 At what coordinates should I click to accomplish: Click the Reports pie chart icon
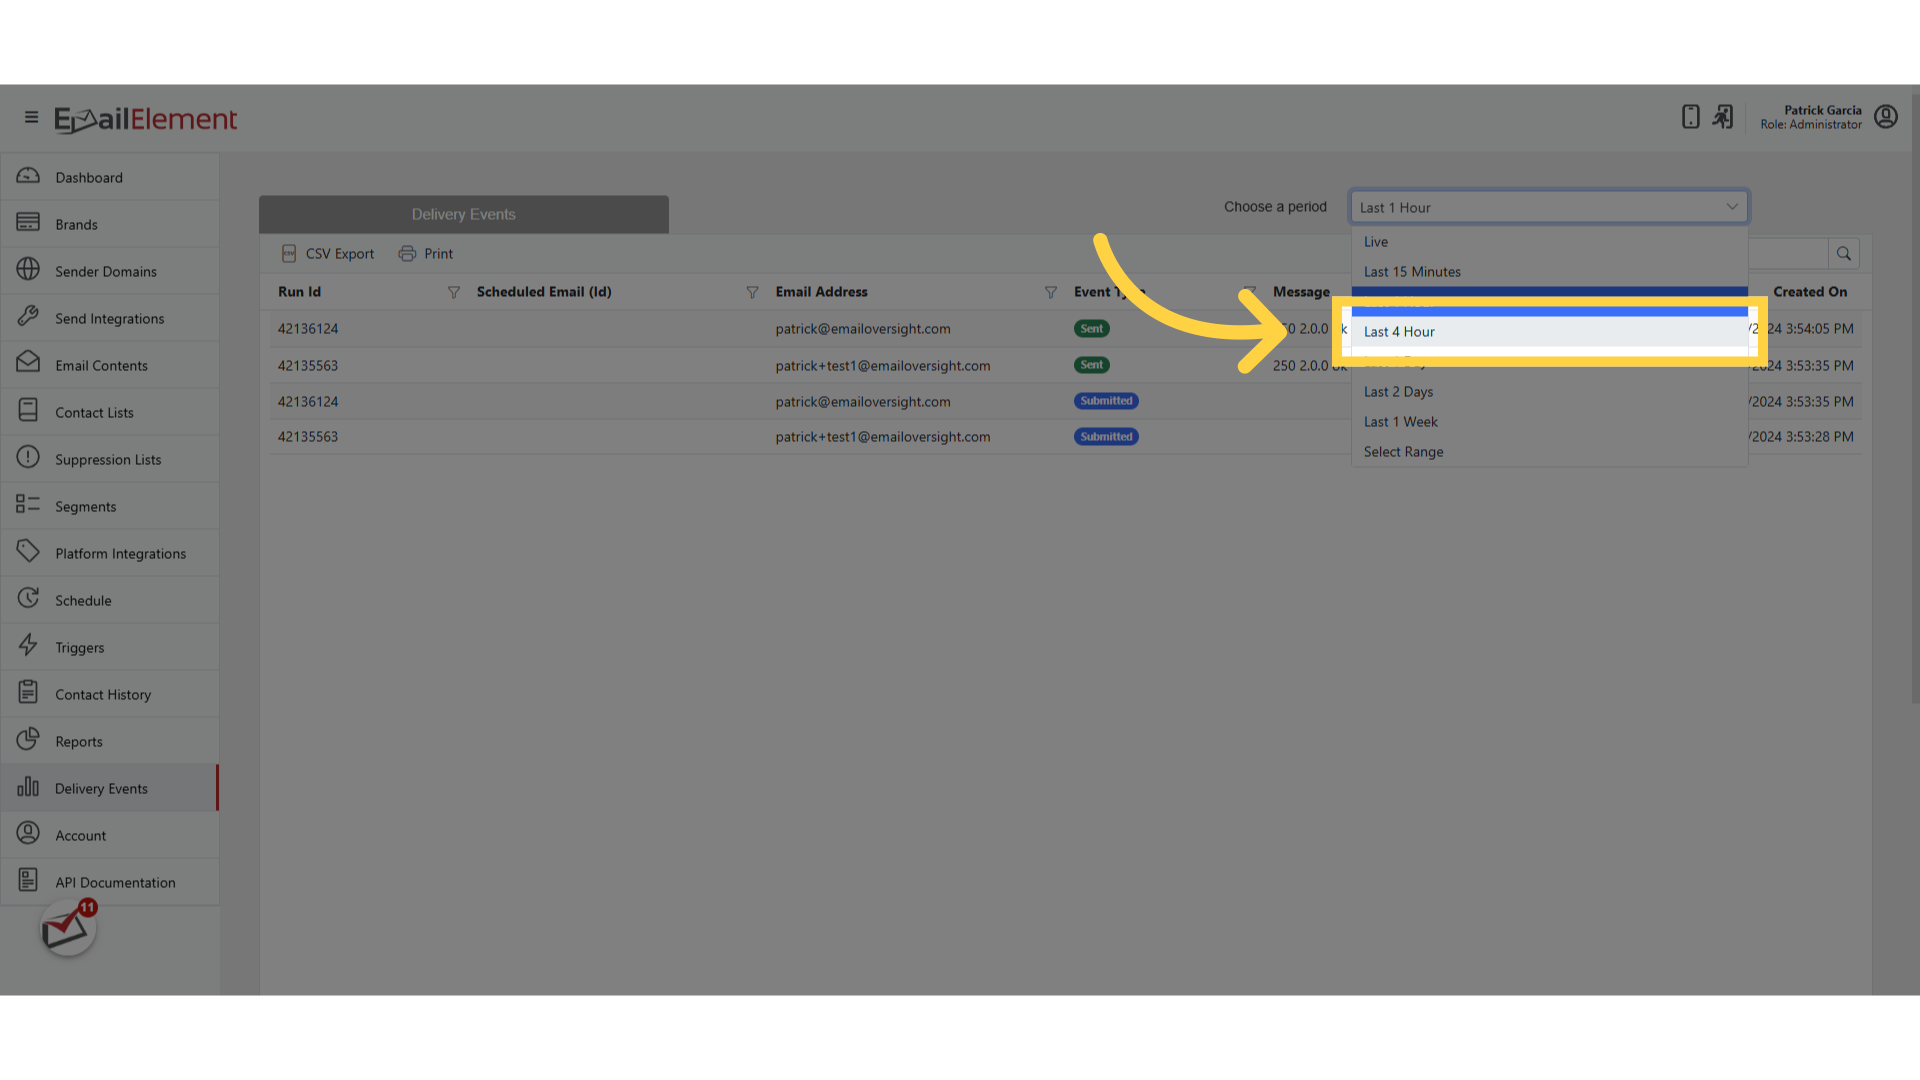pyautogui.click(x=28, y=740)
